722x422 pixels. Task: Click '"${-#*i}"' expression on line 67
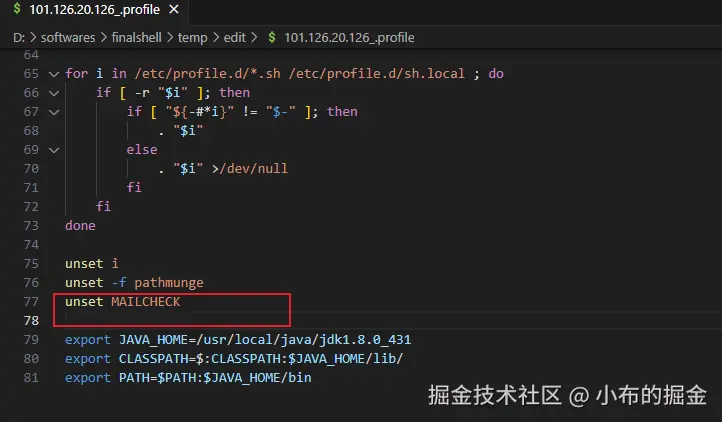click(200, 111)
